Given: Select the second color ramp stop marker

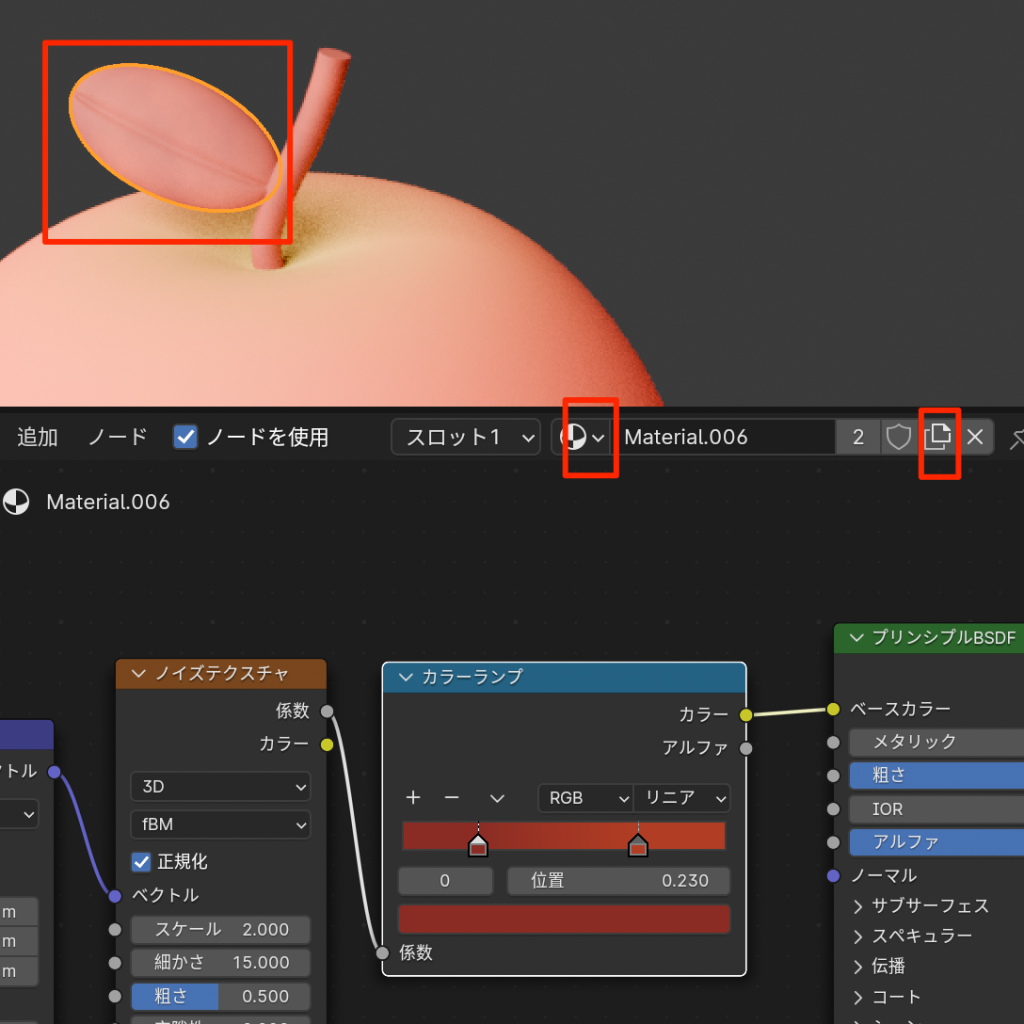Looking at the screenshot, I should coord(638,846).
